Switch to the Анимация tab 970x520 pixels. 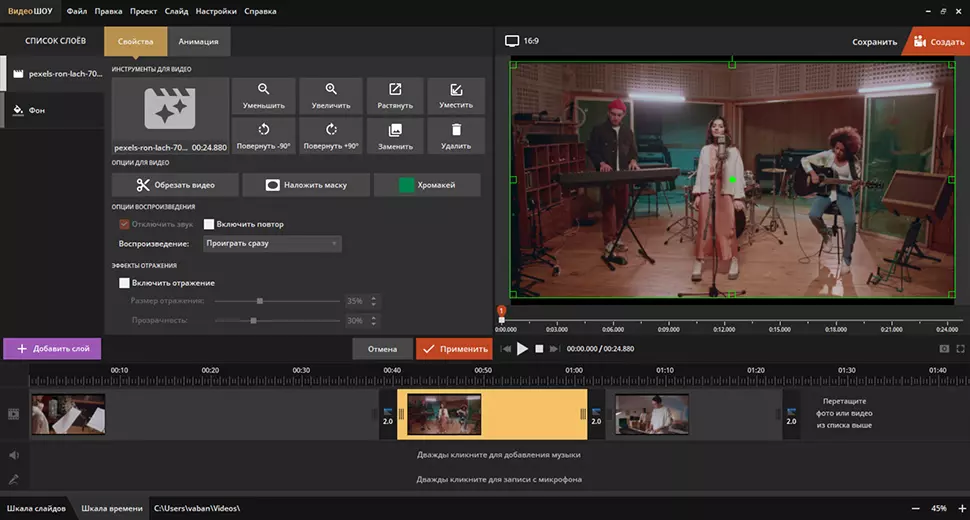pos(199,41)
